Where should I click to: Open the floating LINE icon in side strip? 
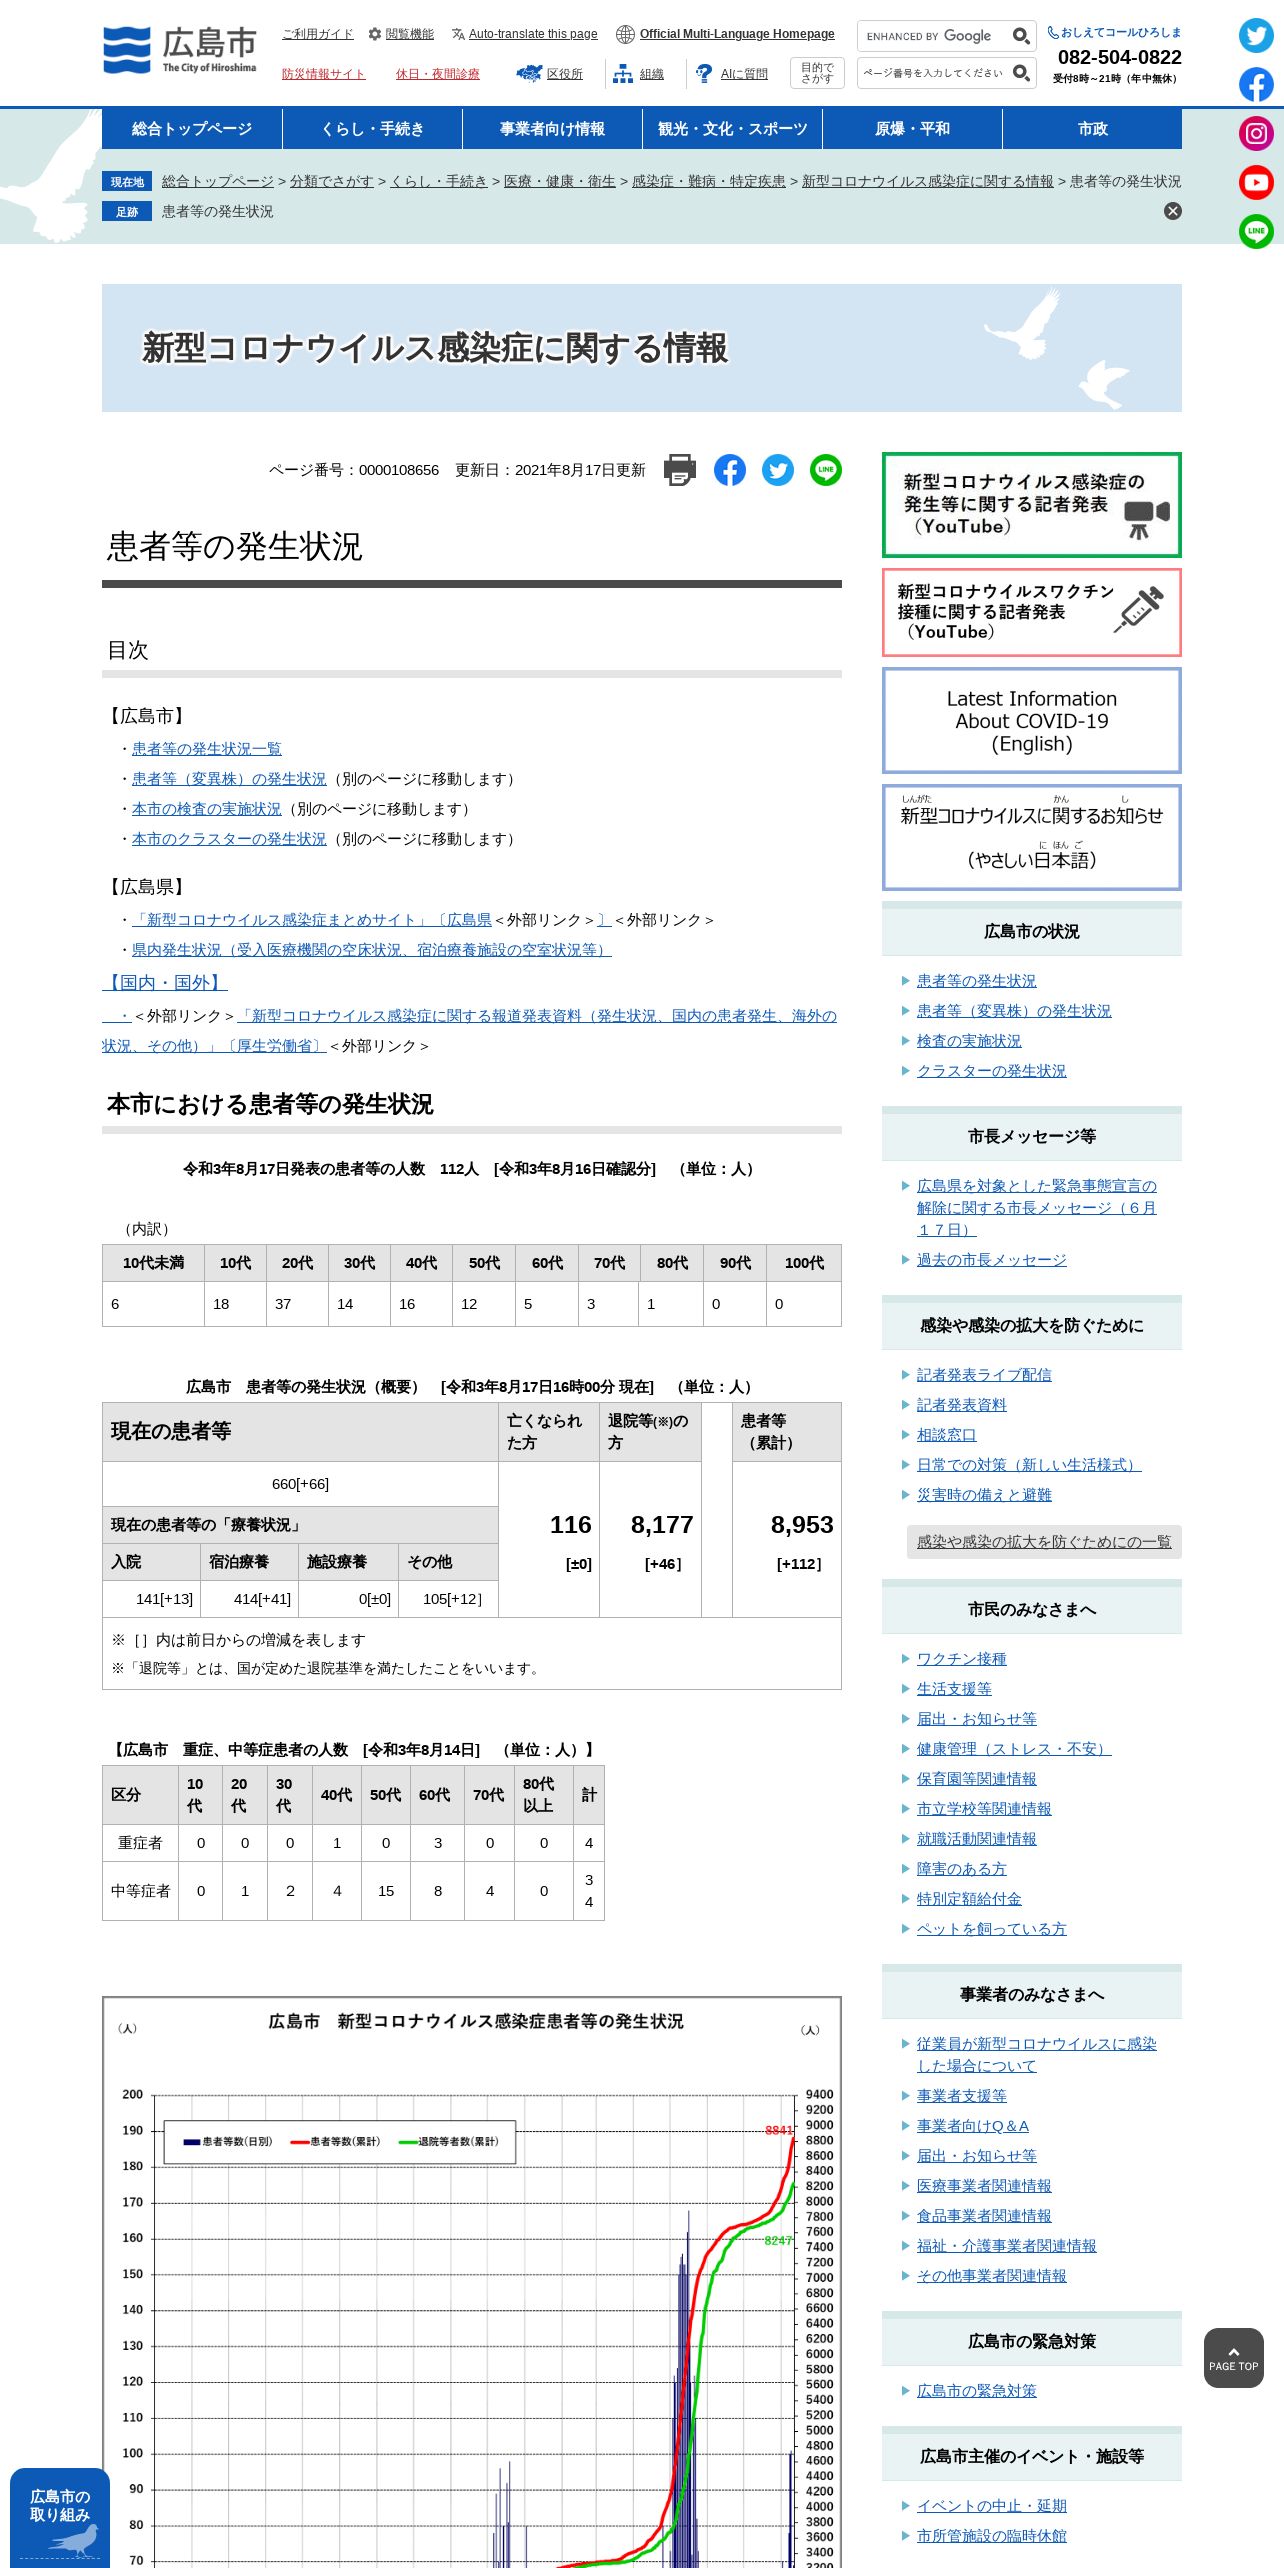click(x=1256, y=231)
